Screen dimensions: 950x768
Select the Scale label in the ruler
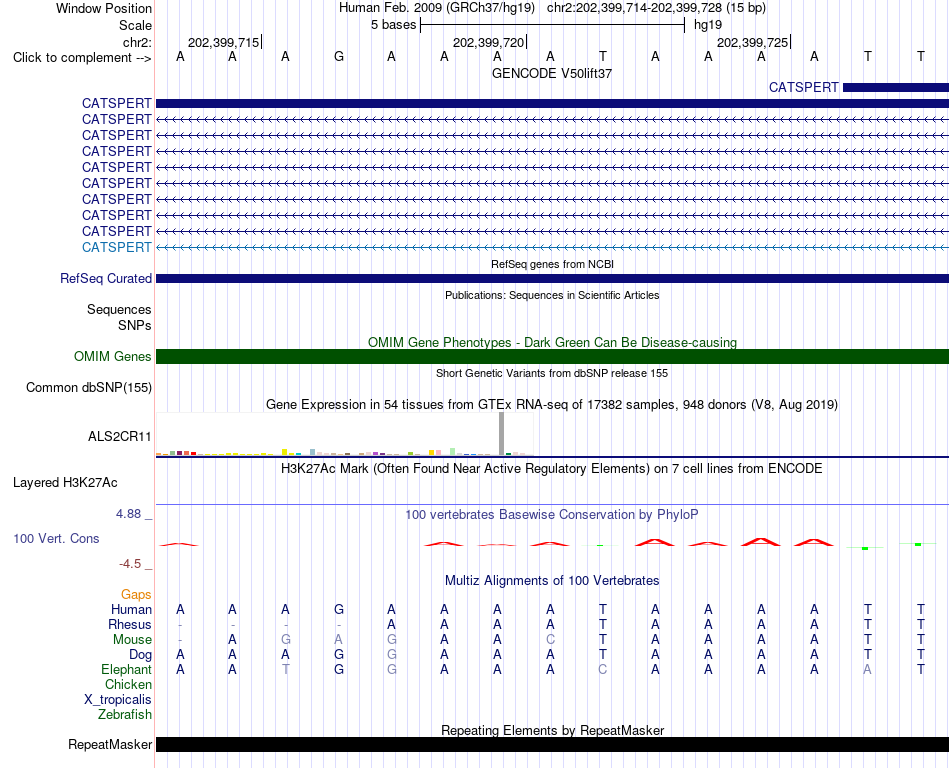tap(135, 25)
